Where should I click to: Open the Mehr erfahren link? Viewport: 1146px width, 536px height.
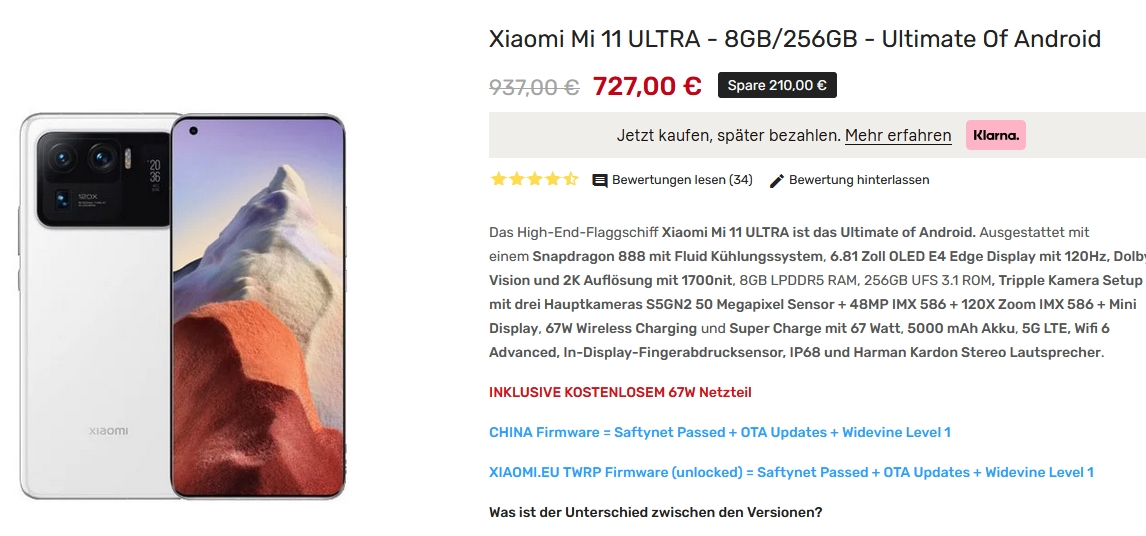[898, 135]
